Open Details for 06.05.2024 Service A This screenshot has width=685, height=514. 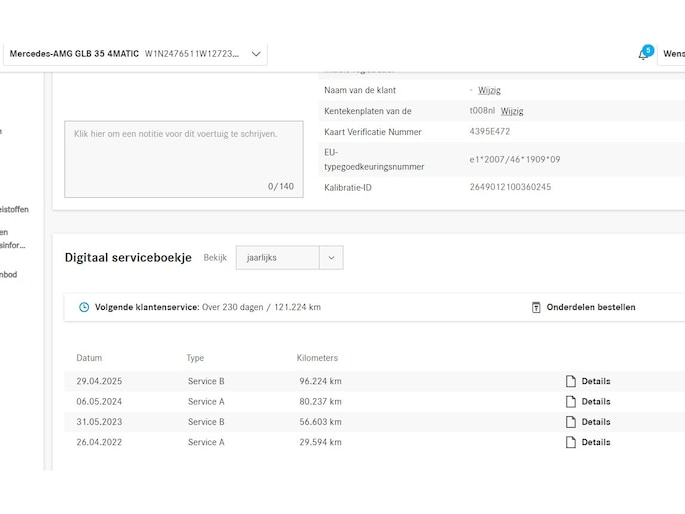(596, 401)
